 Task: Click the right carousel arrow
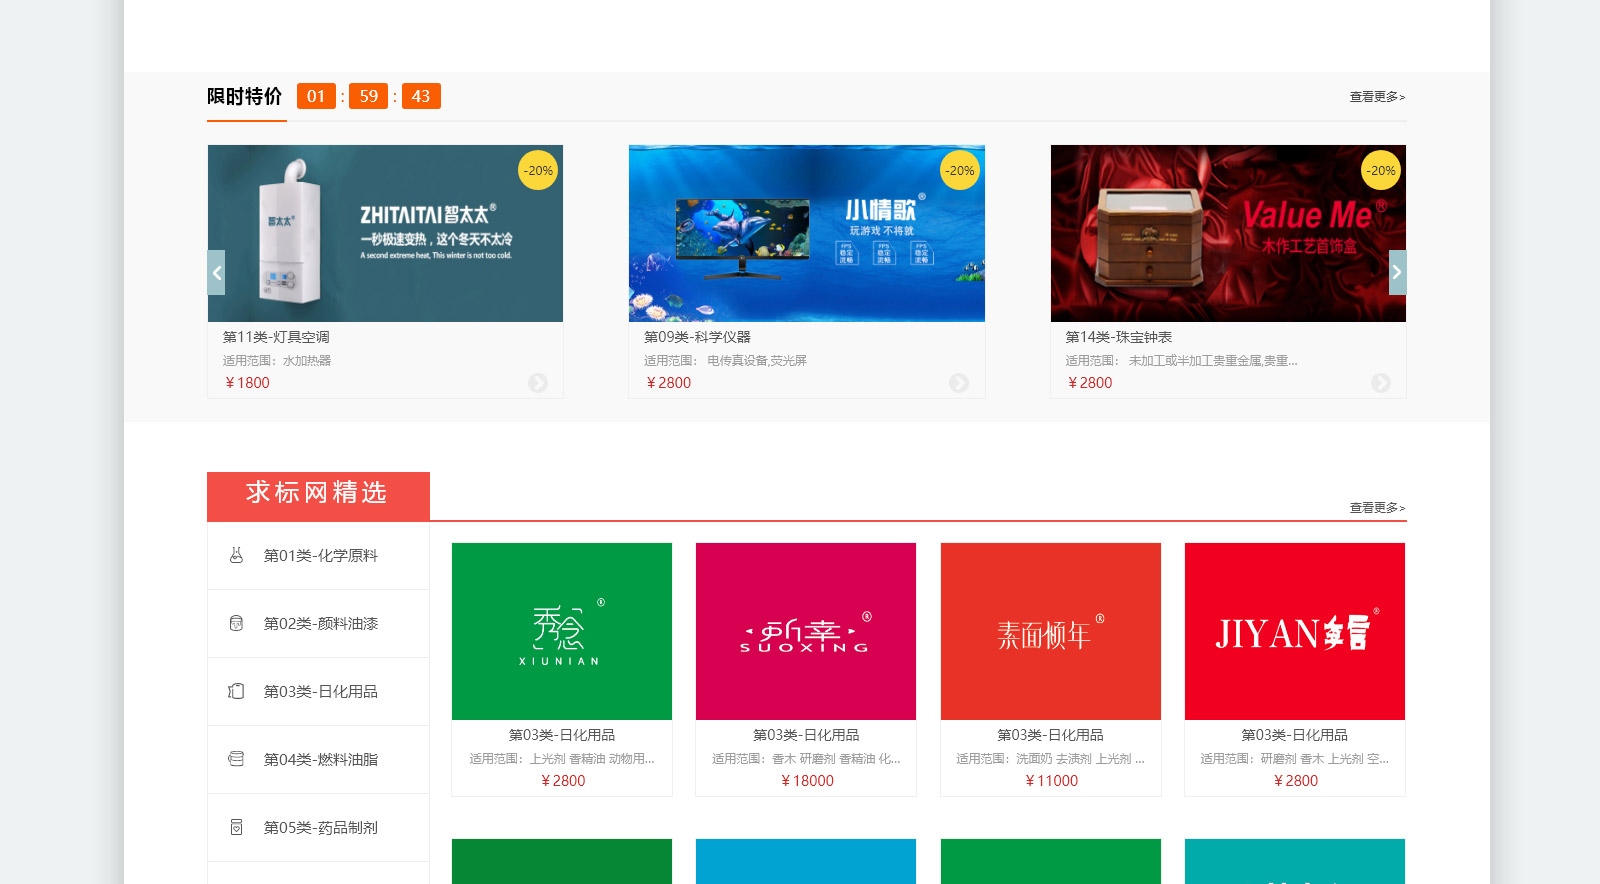1397,273
